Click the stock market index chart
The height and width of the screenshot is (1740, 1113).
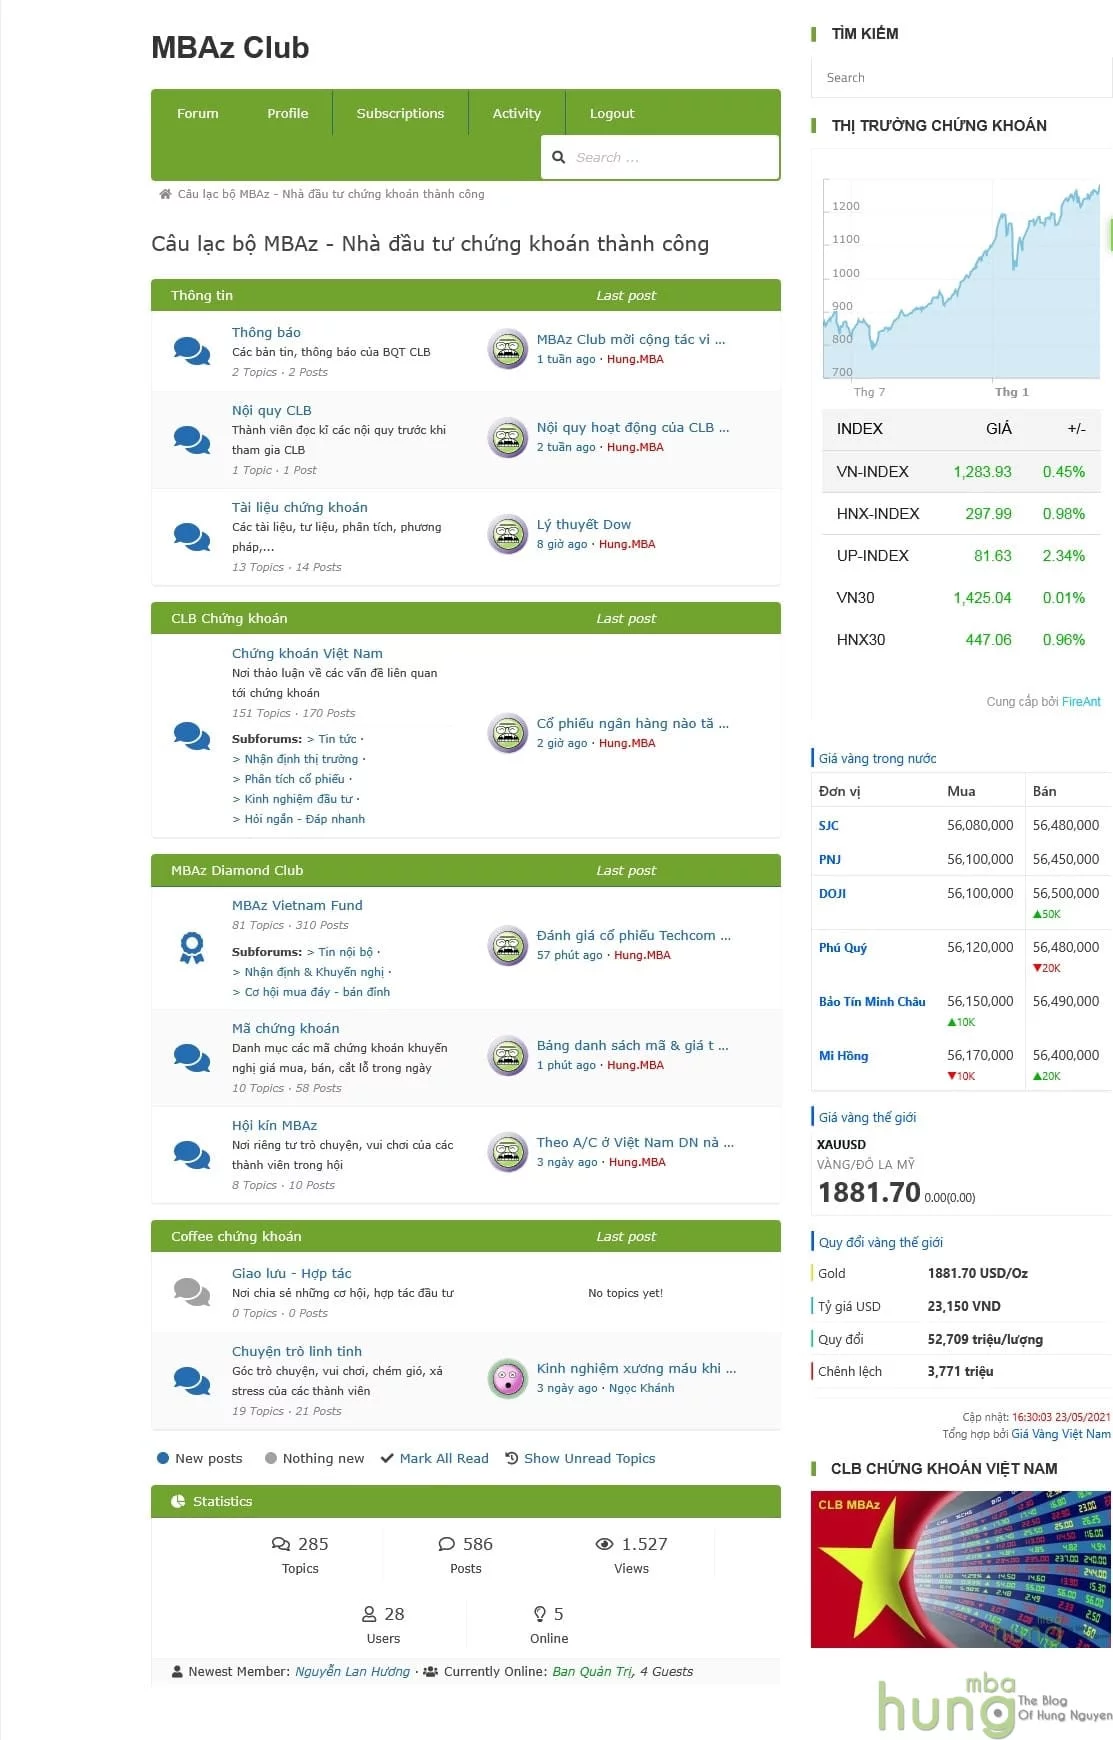(962, 280)
